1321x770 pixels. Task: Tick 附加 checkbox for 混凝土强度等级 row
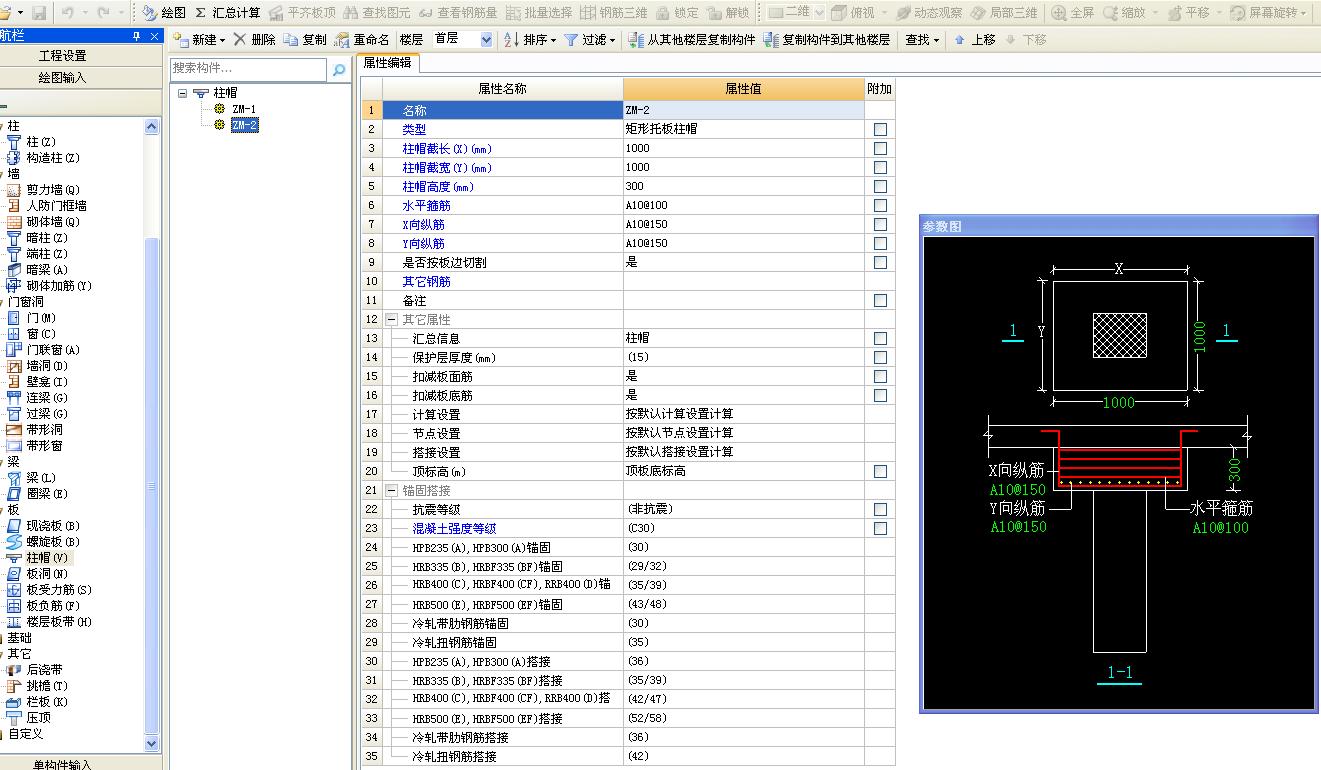pos(880,528)
